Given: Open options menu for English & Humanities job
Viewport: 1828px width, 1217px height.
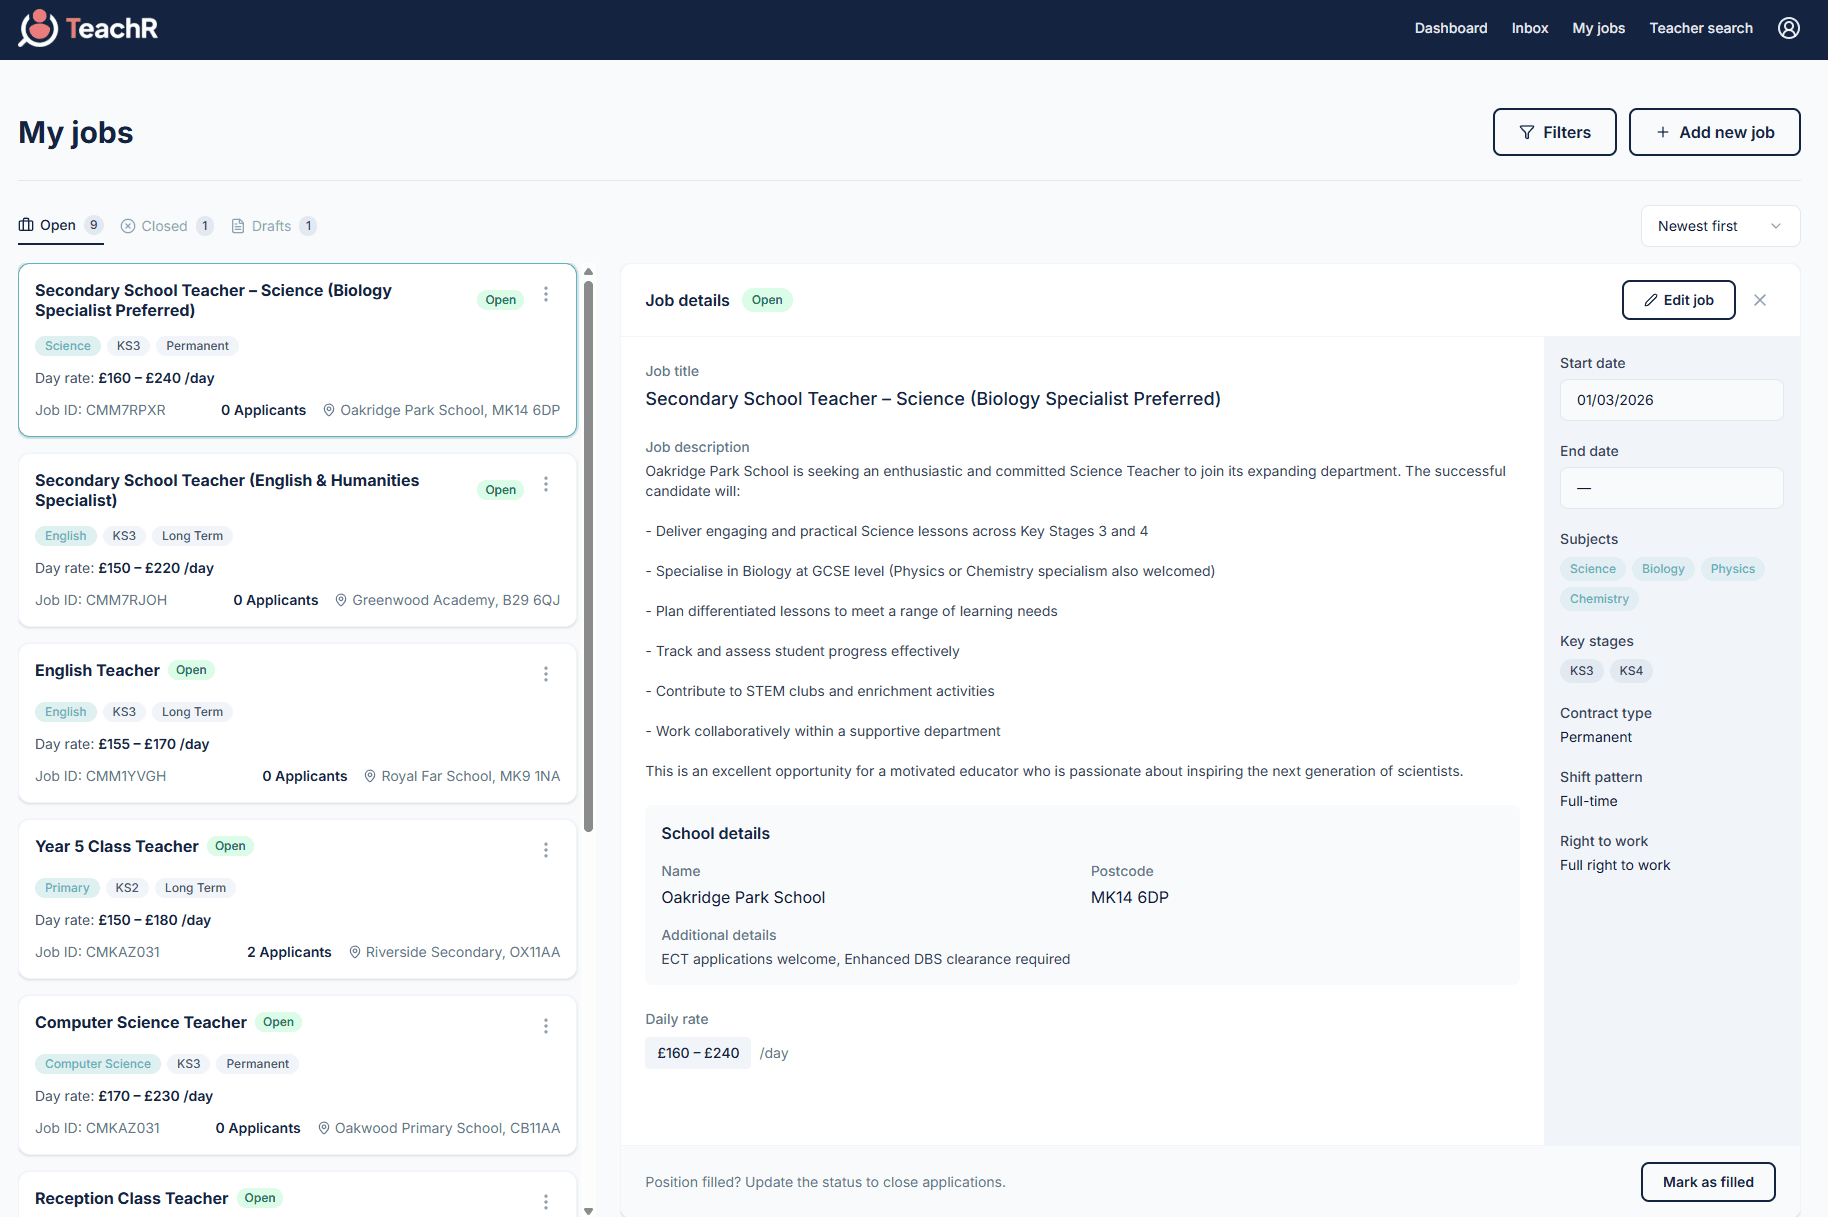Looking at the screenshot, I should click(546, 484).
